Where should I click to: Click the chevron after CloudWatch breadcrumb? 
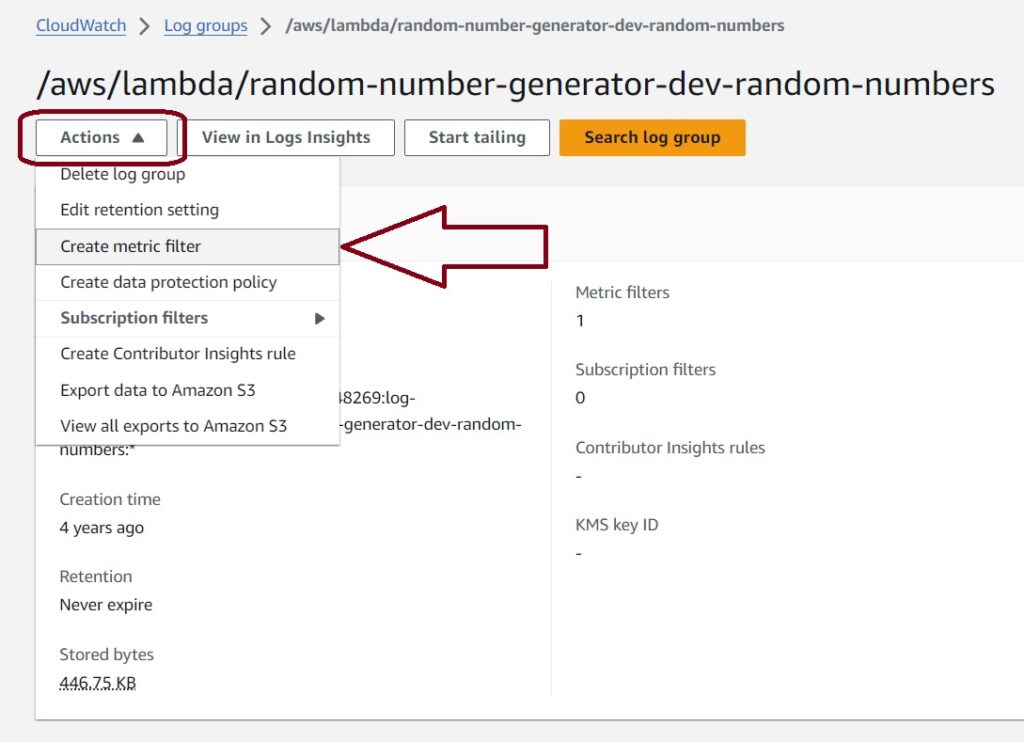coord(145,27)
